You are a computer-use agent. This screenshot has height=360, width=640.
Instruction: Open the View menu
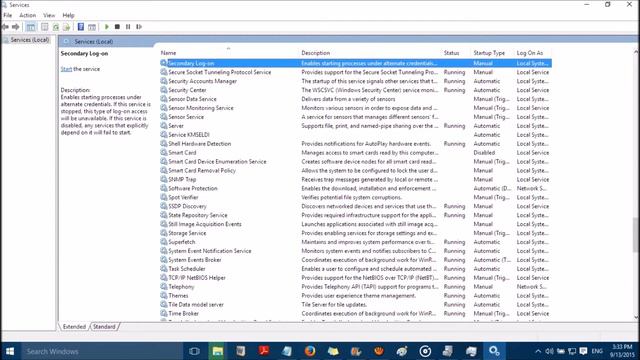pyautogui.click(x=49, y=15)
